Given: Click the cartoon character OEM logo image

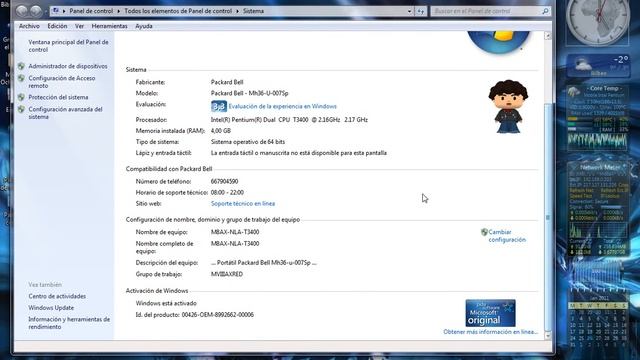Looking at the screenshot, I should coord(508,107).
